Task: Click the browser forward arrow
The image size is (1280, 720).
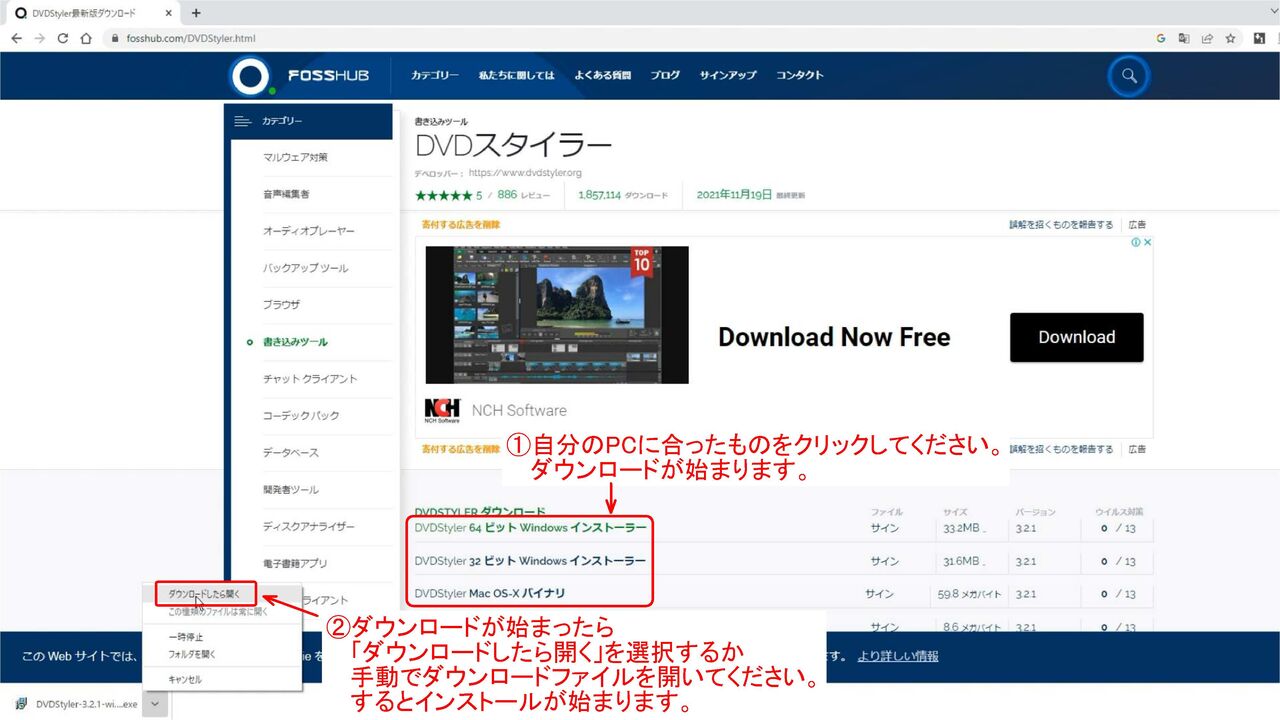Action: point(39,38)
